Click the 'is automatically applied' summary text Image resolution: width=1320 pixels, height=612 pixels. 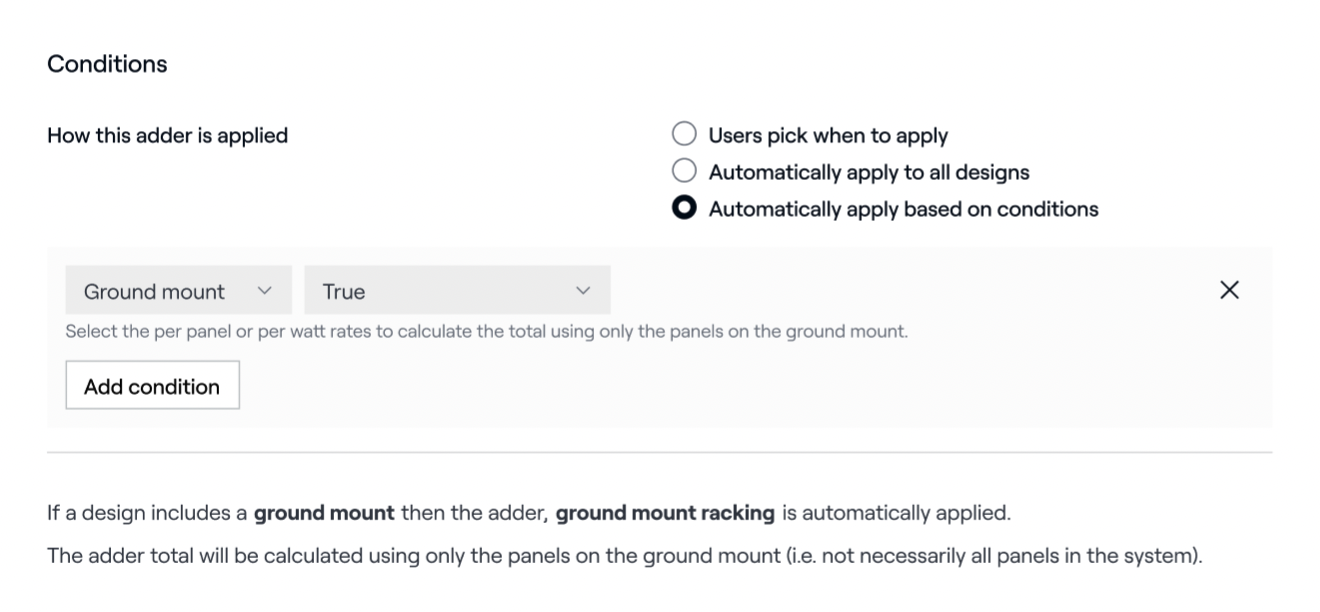[x=896, y=514]
